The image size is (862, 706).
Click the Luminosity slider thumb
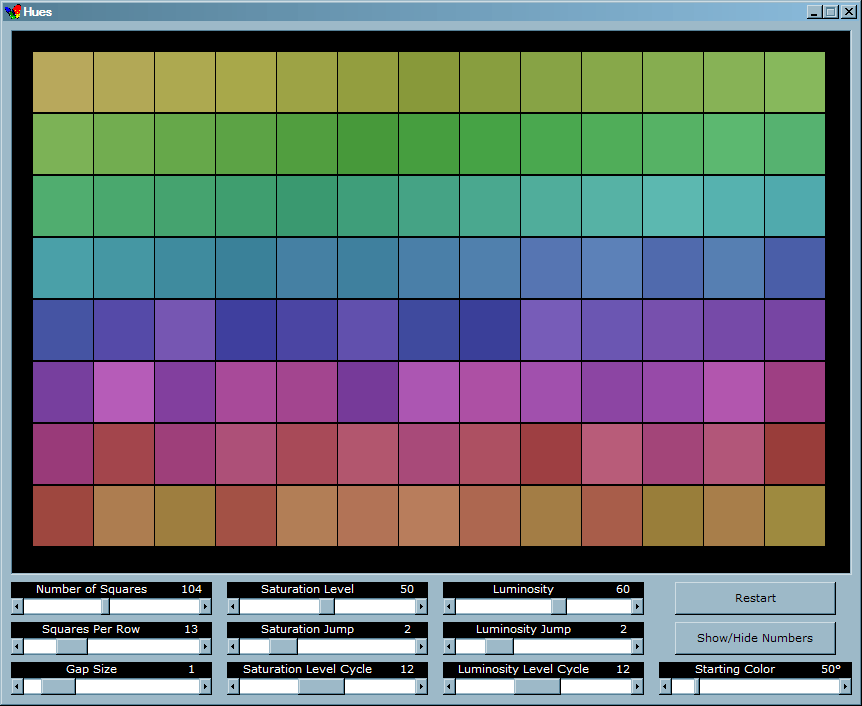coord(558,606)
